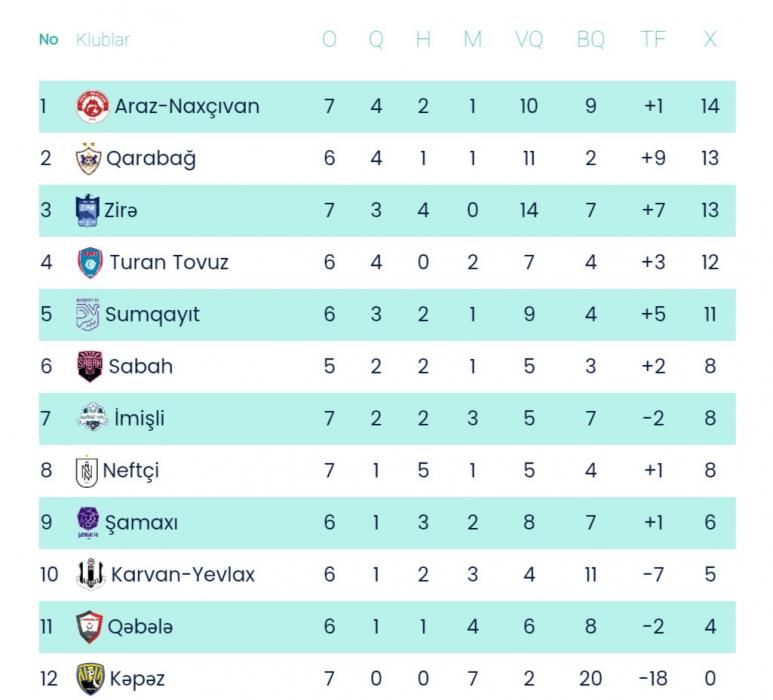The height and width of the screenshot is (700, 773).
Task: Click the TF goal difference header
Action: click(x=653, y=40)
